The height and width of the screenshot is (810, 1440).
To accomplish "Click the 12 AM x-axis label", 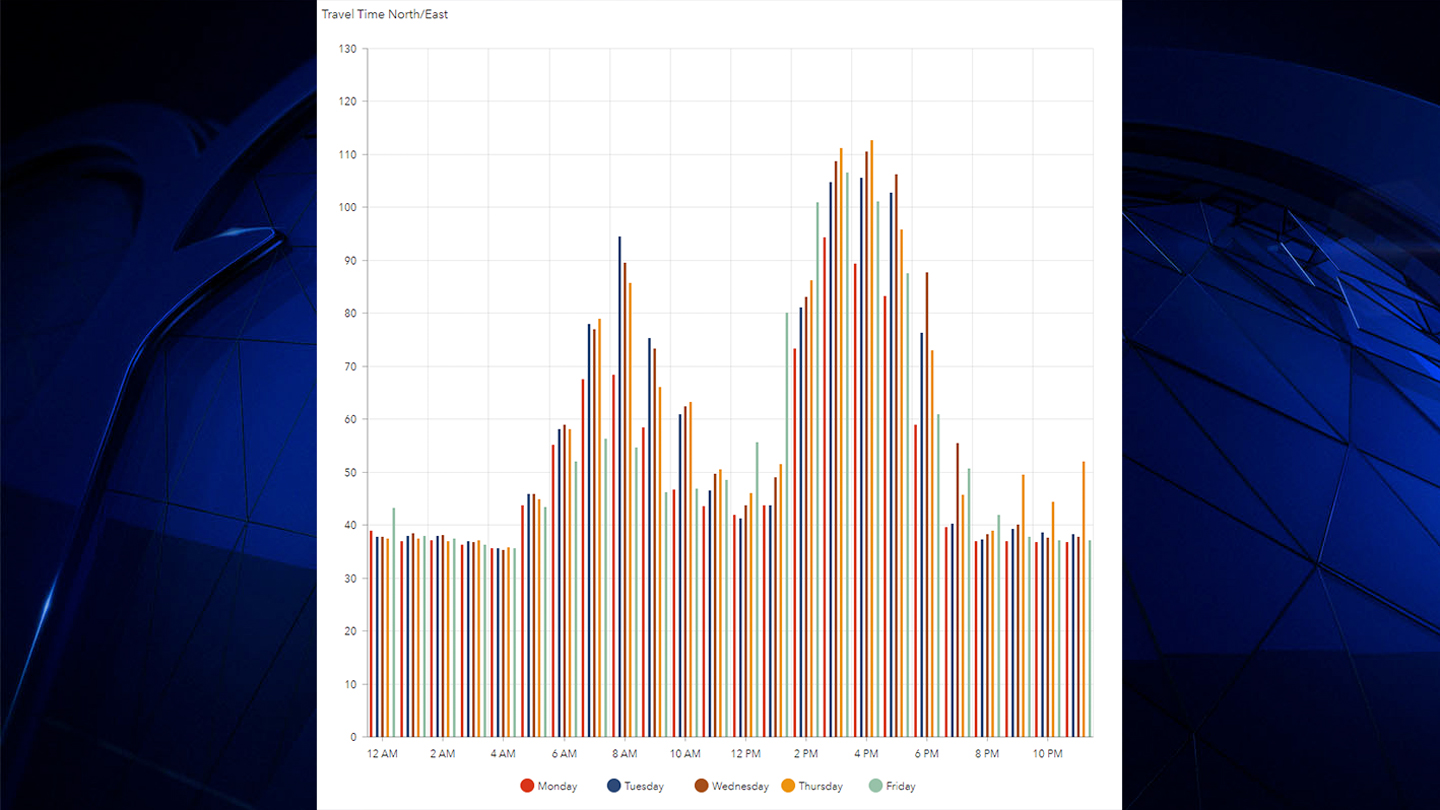I will (x=382, y=753).
